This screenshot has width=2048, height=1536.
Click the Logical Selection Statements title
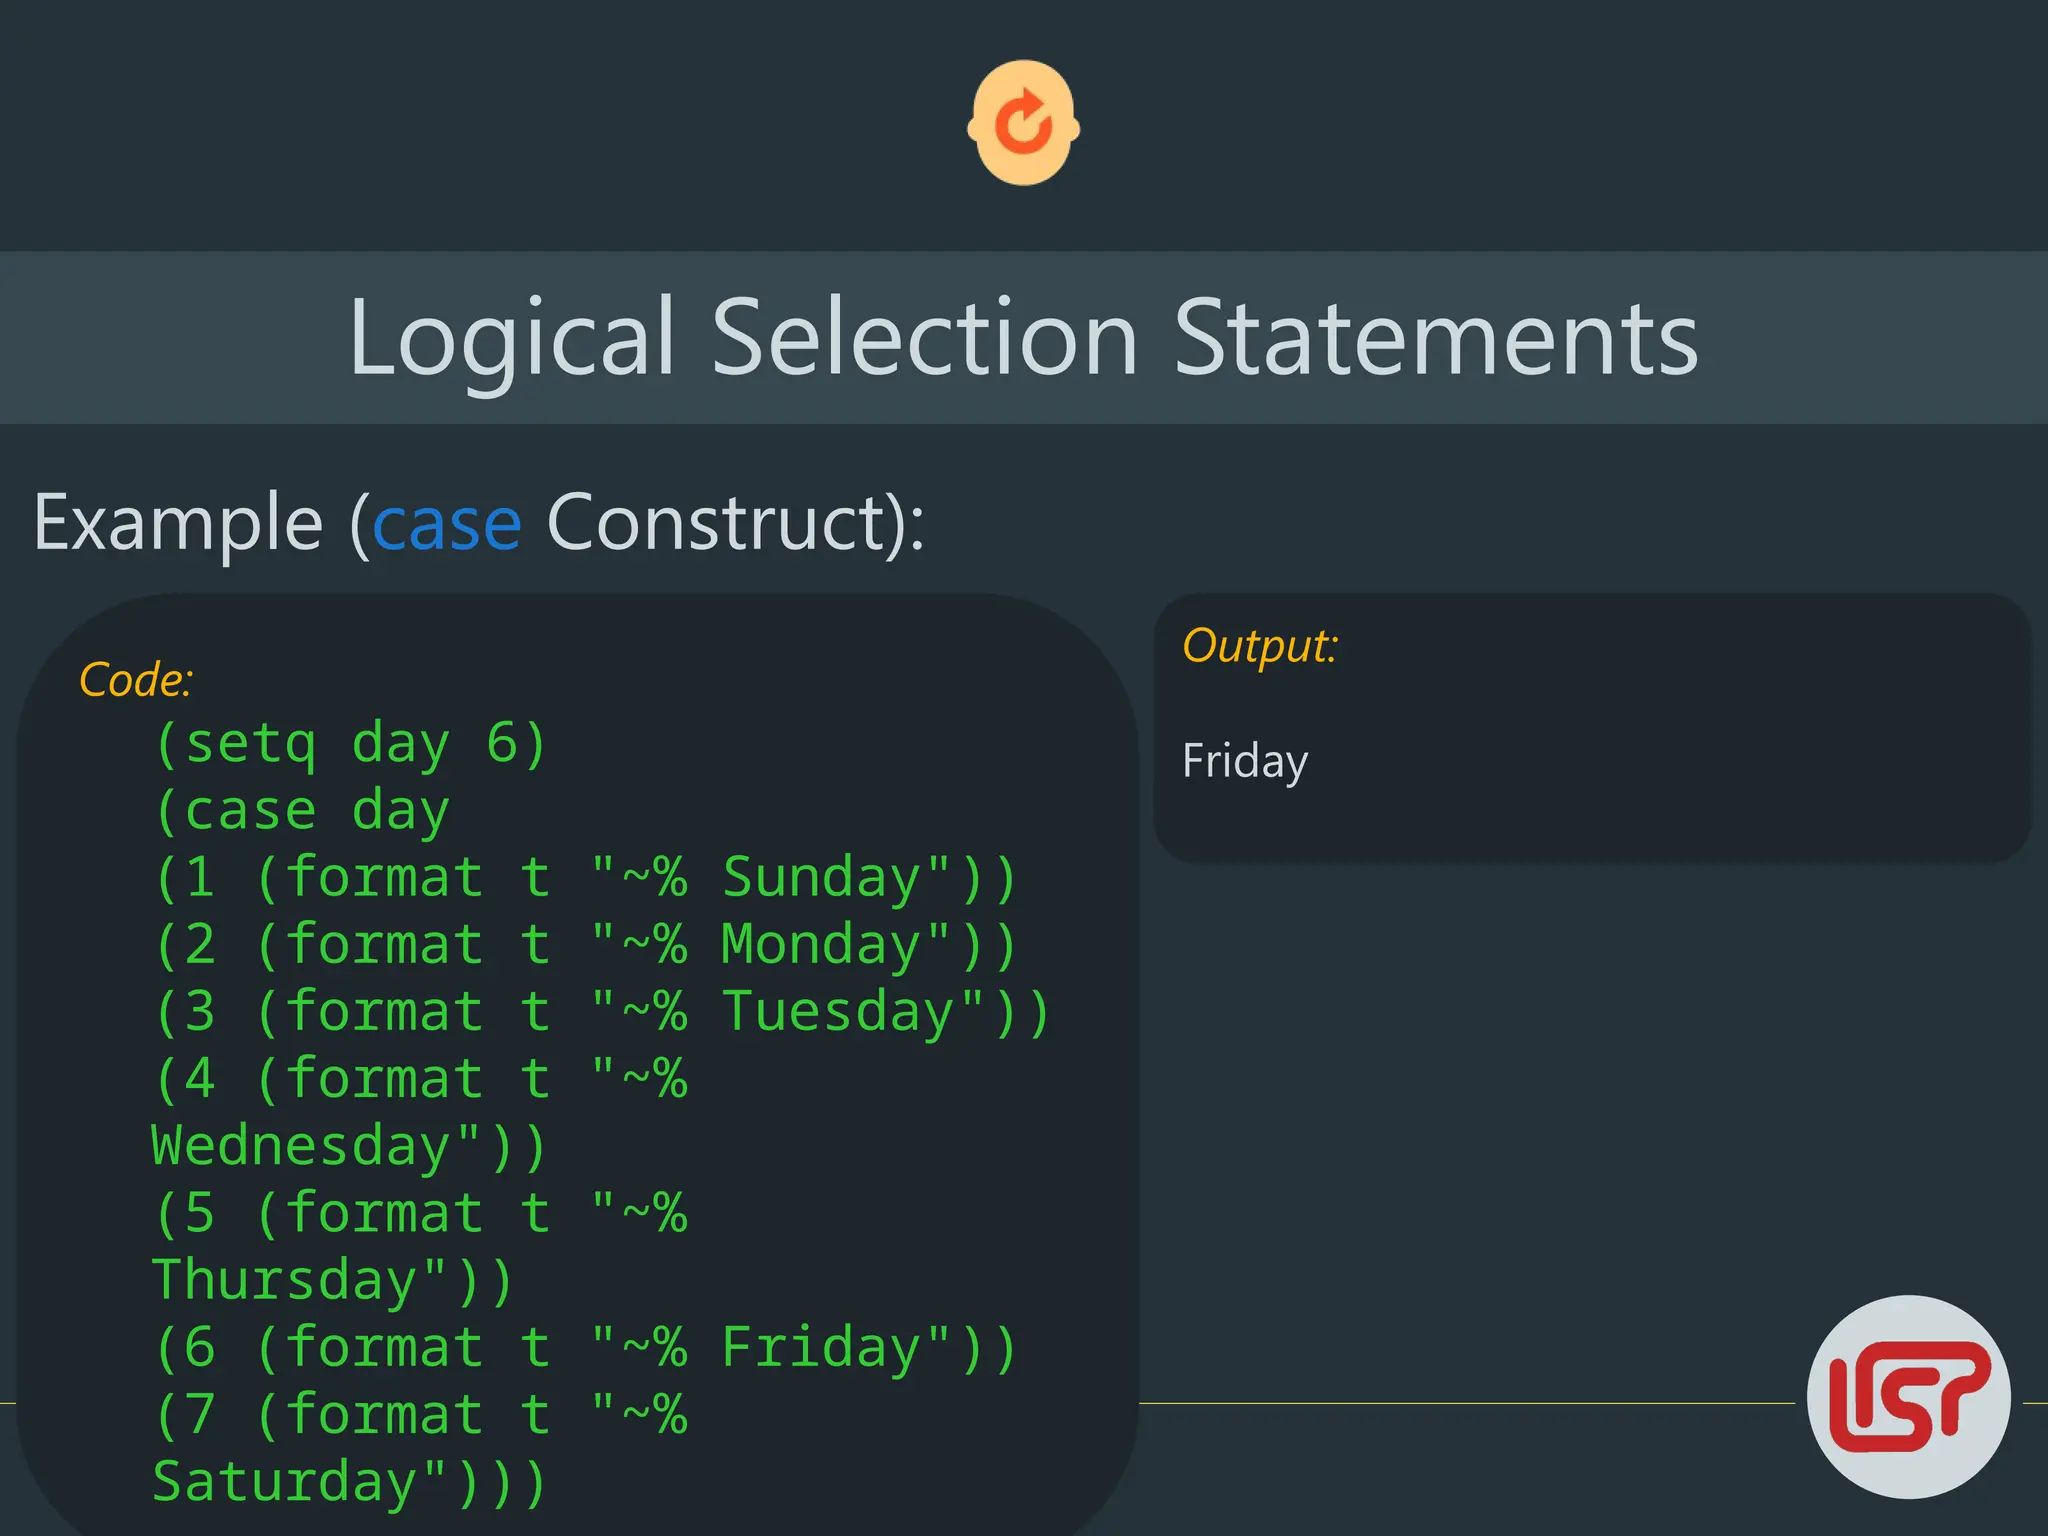click(1022, 338)
